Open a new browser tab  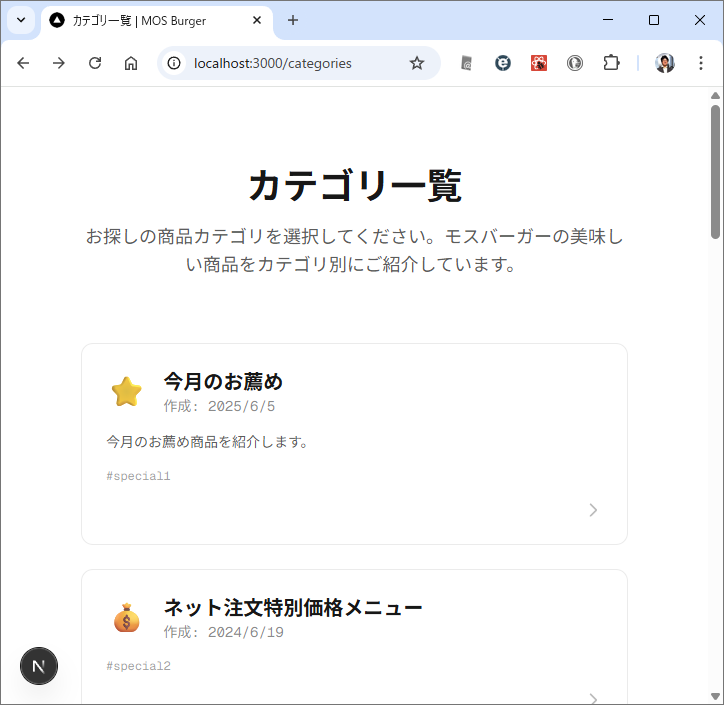point(293,20)
